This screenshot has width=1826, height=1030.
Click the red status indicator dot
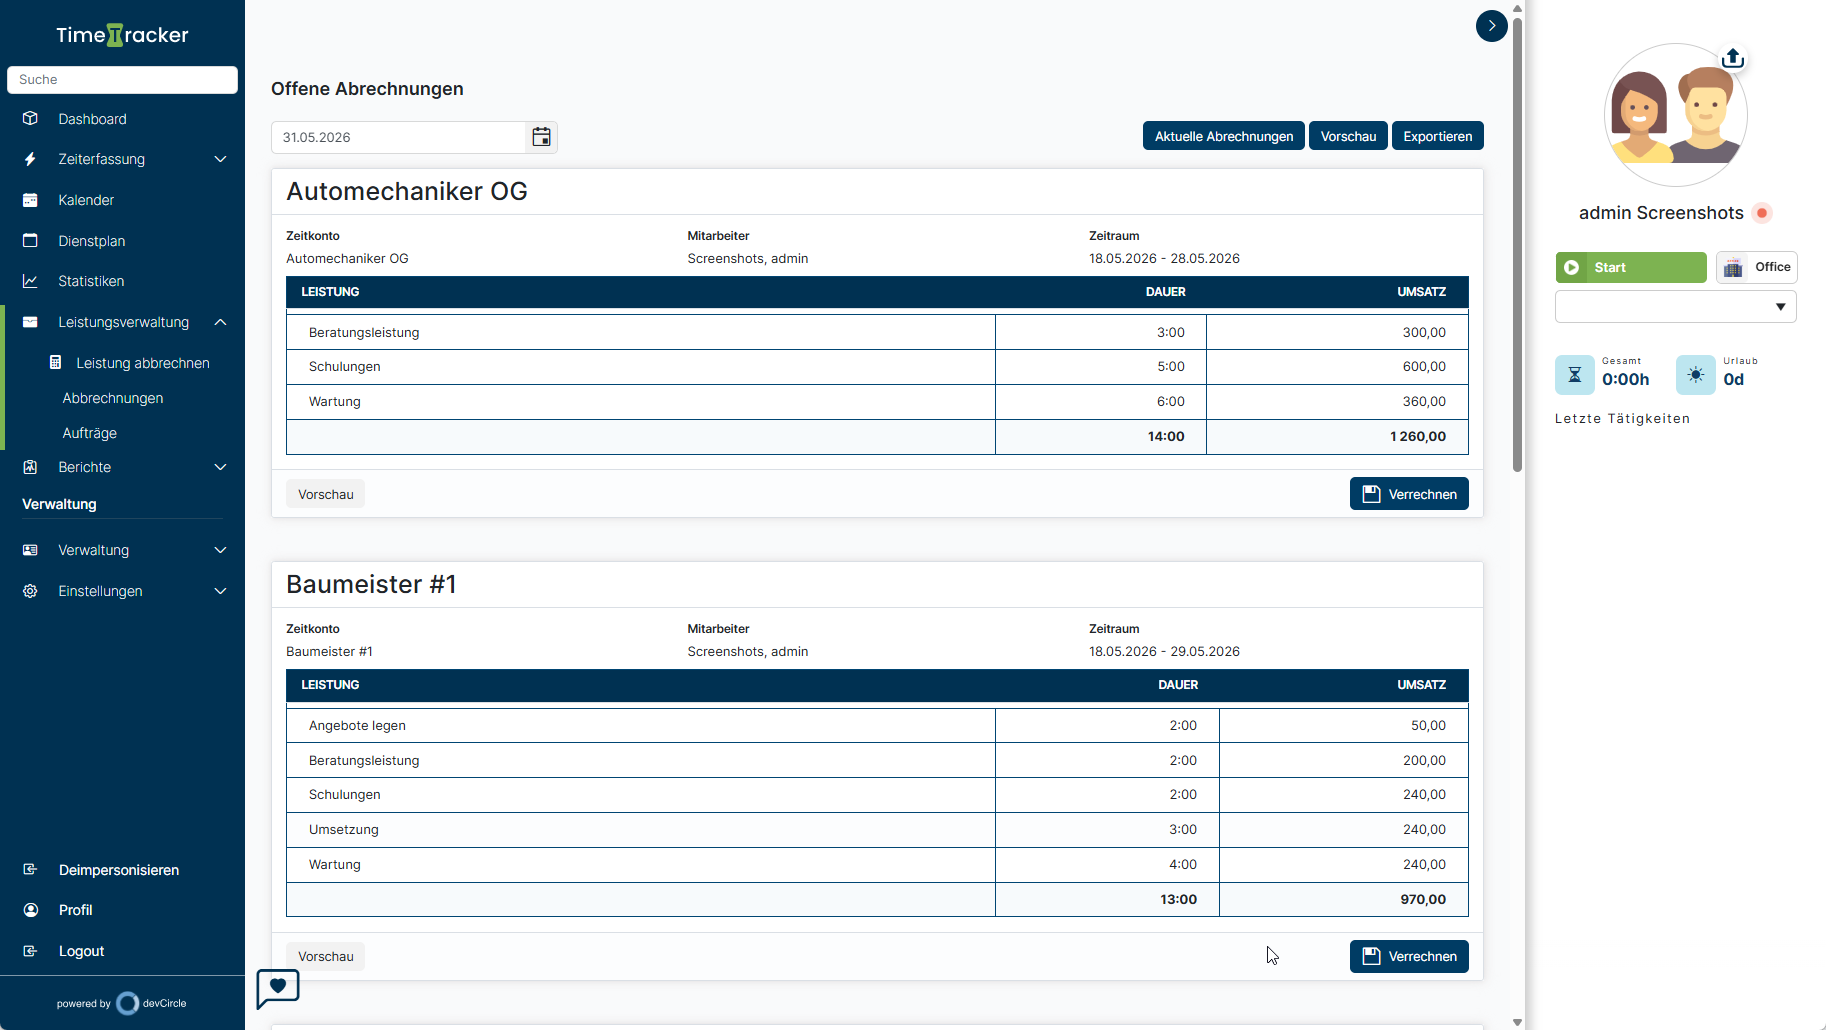coord(1762,213)
